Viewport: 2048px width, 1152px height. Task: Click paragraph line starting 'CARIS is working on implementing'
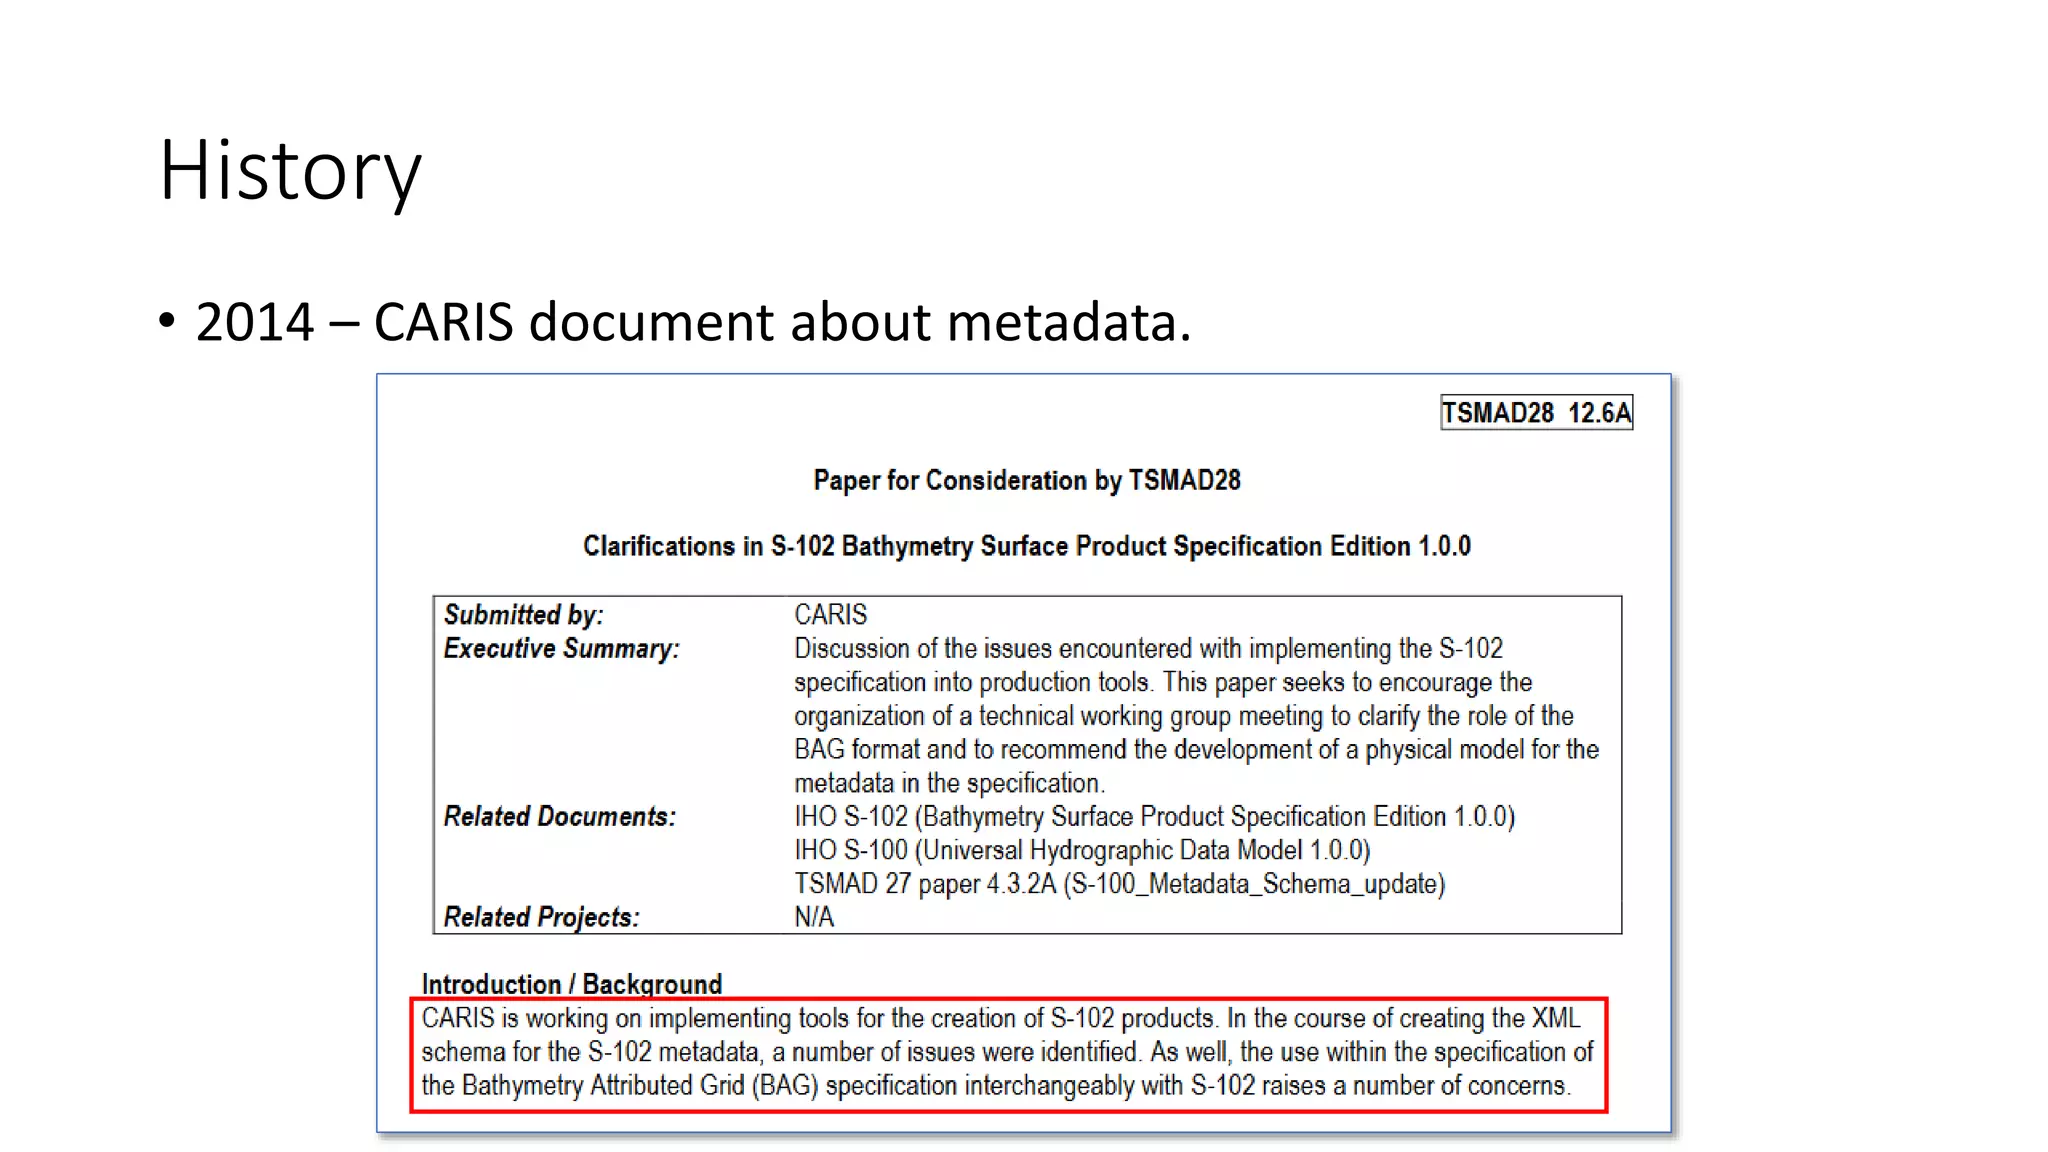[x=1000, y=1018]
